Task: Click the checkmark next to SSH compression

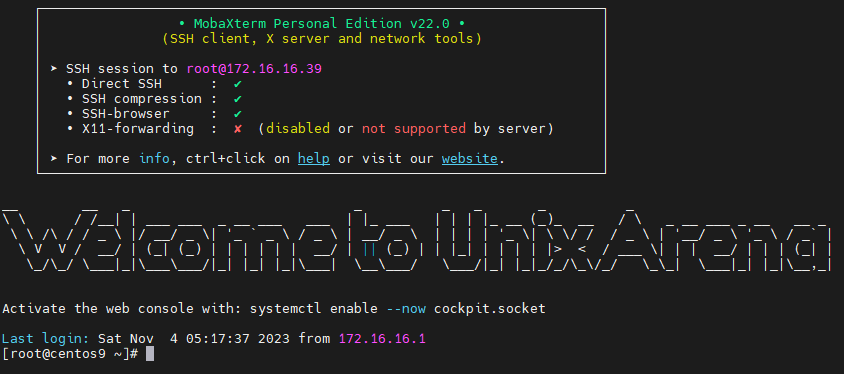Action: pos(237,99)
